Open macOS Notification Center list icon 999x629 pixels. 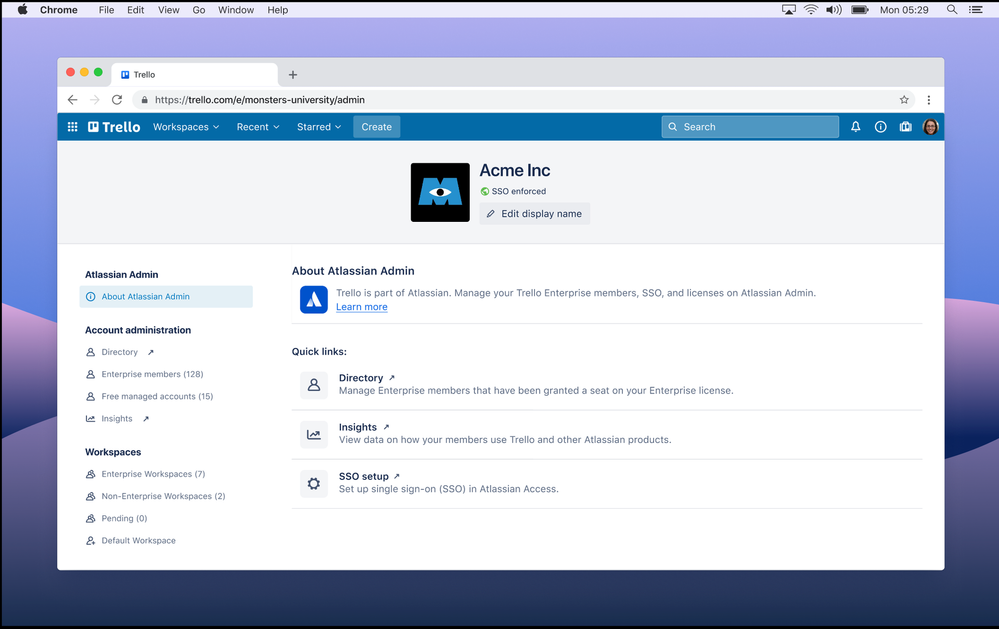click(975, 10)
